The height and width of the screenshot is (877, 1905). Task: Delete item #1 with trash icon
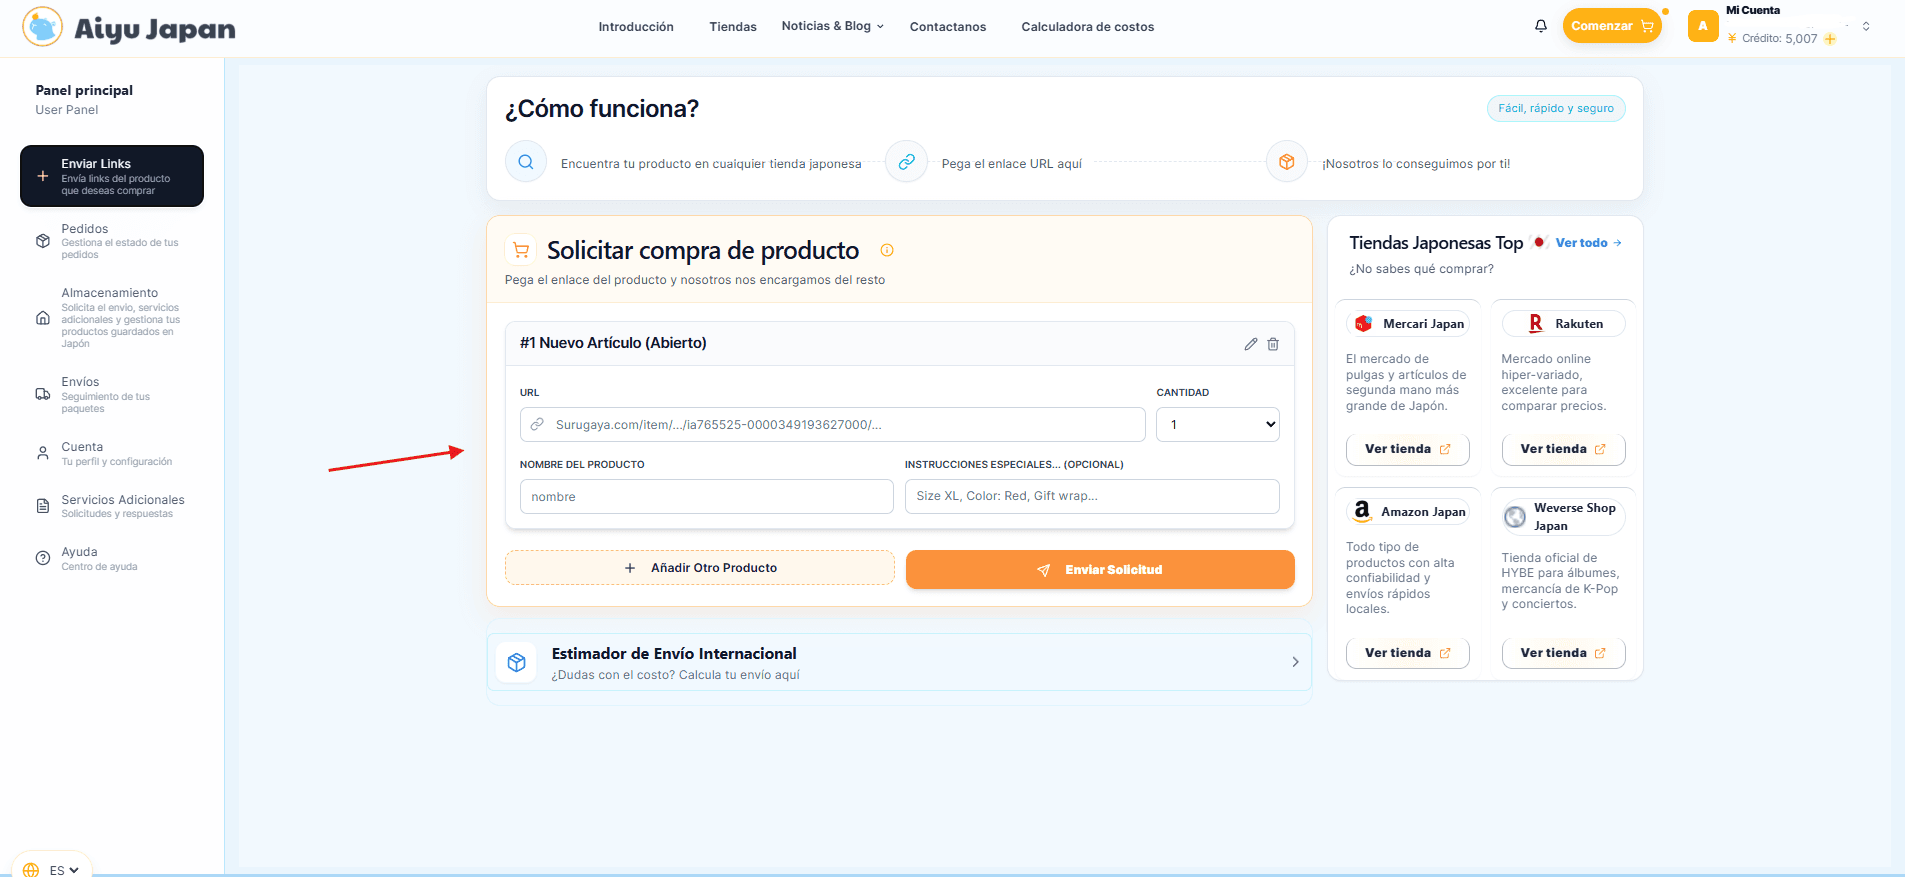click(x=1273, y=344)
